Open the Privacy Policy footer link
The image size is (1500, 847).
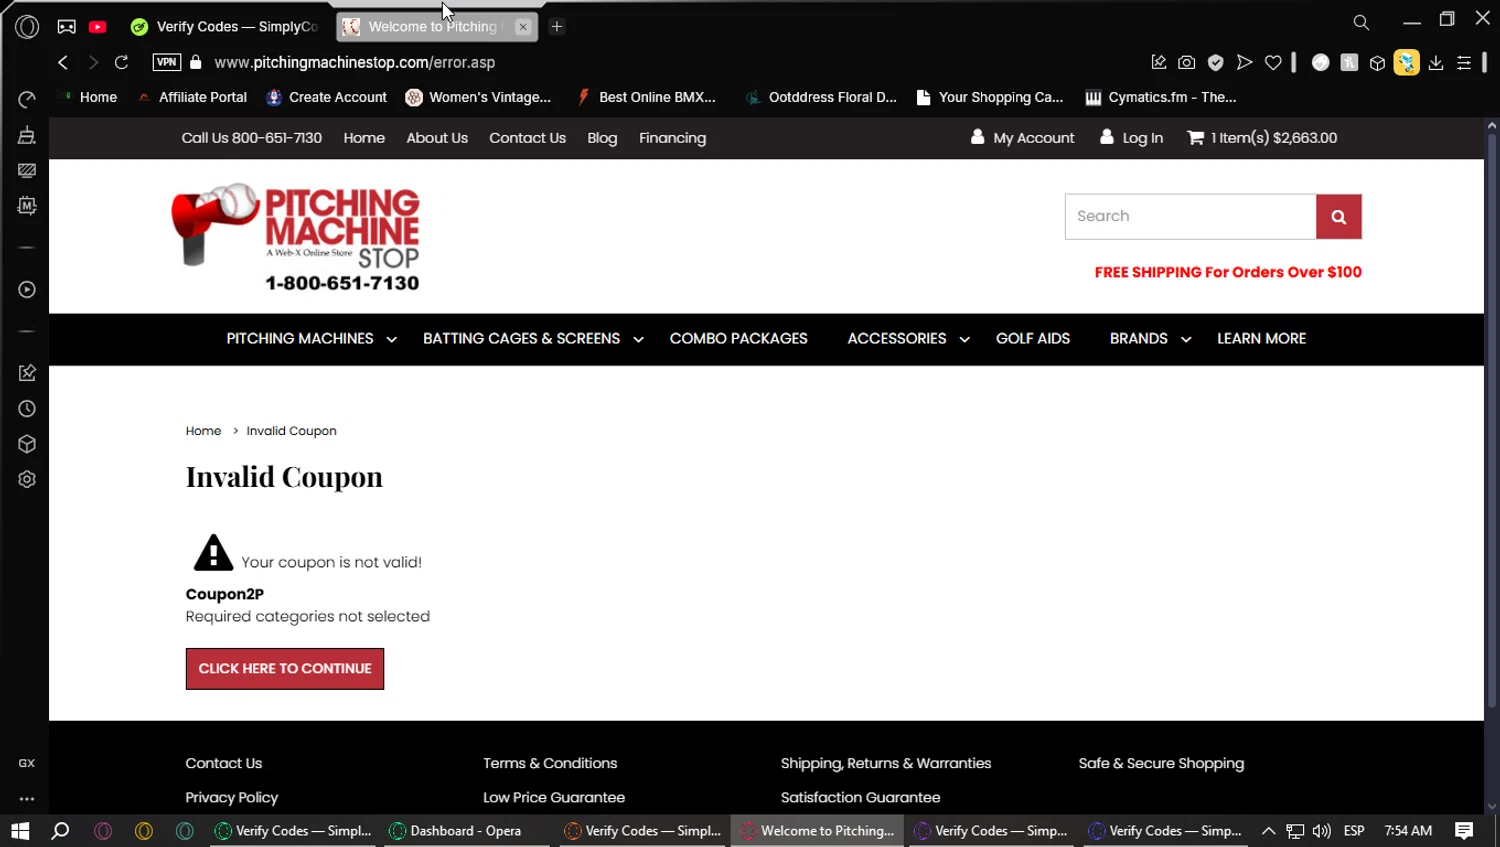pyautogui.click(x=231, y=797)
